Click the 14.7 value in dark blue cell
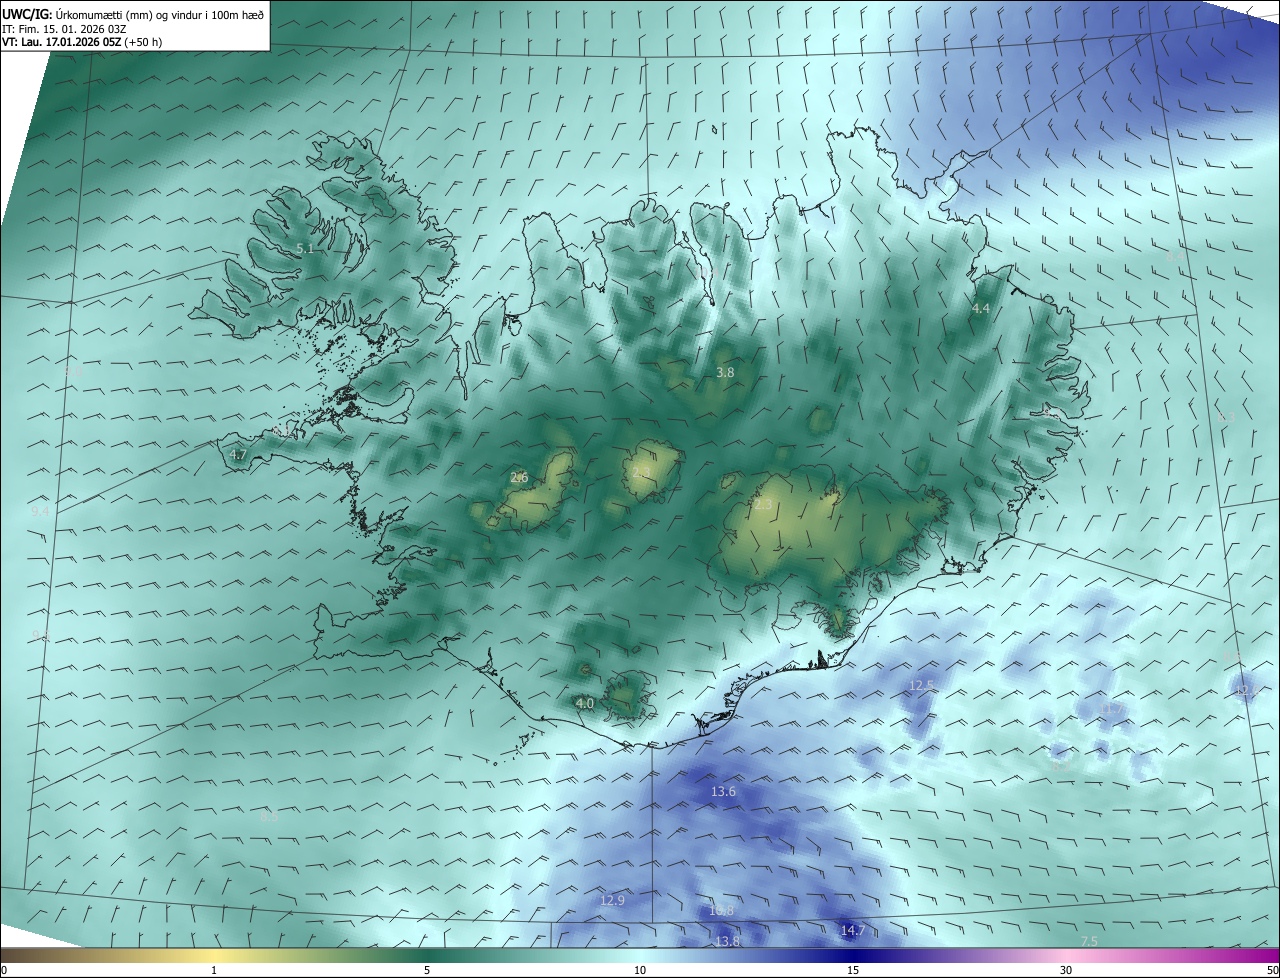This screenshot has height=978, width=1280. click(852, 930)
